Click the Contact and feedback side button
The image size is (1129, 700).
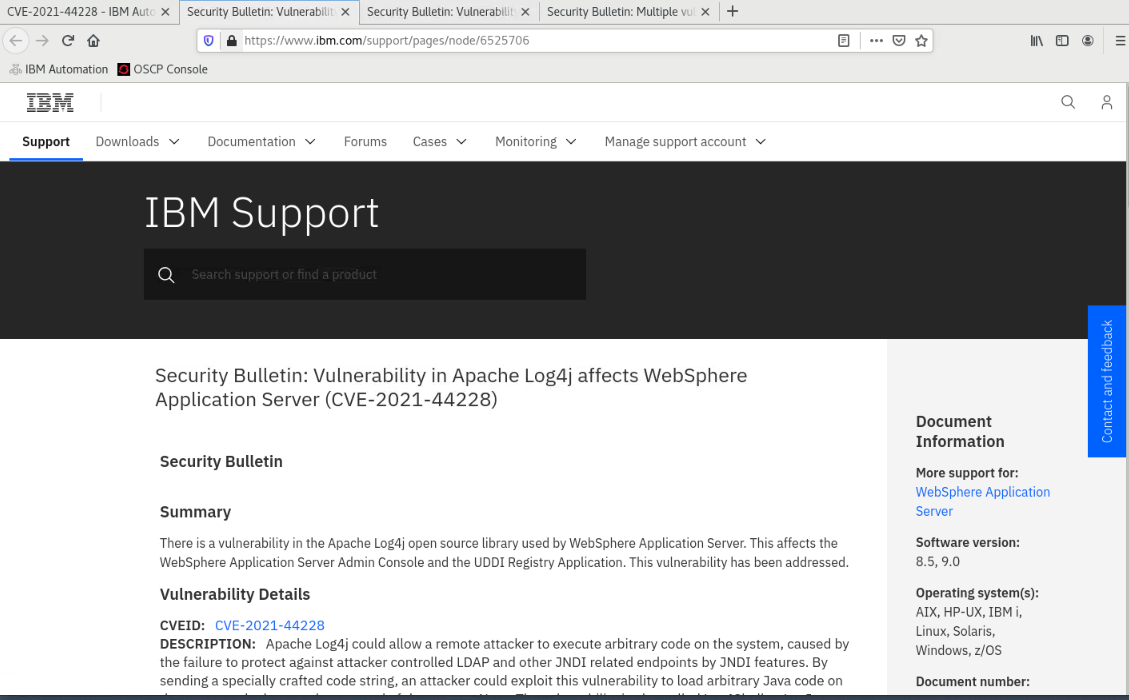[x=1106, y=381]
